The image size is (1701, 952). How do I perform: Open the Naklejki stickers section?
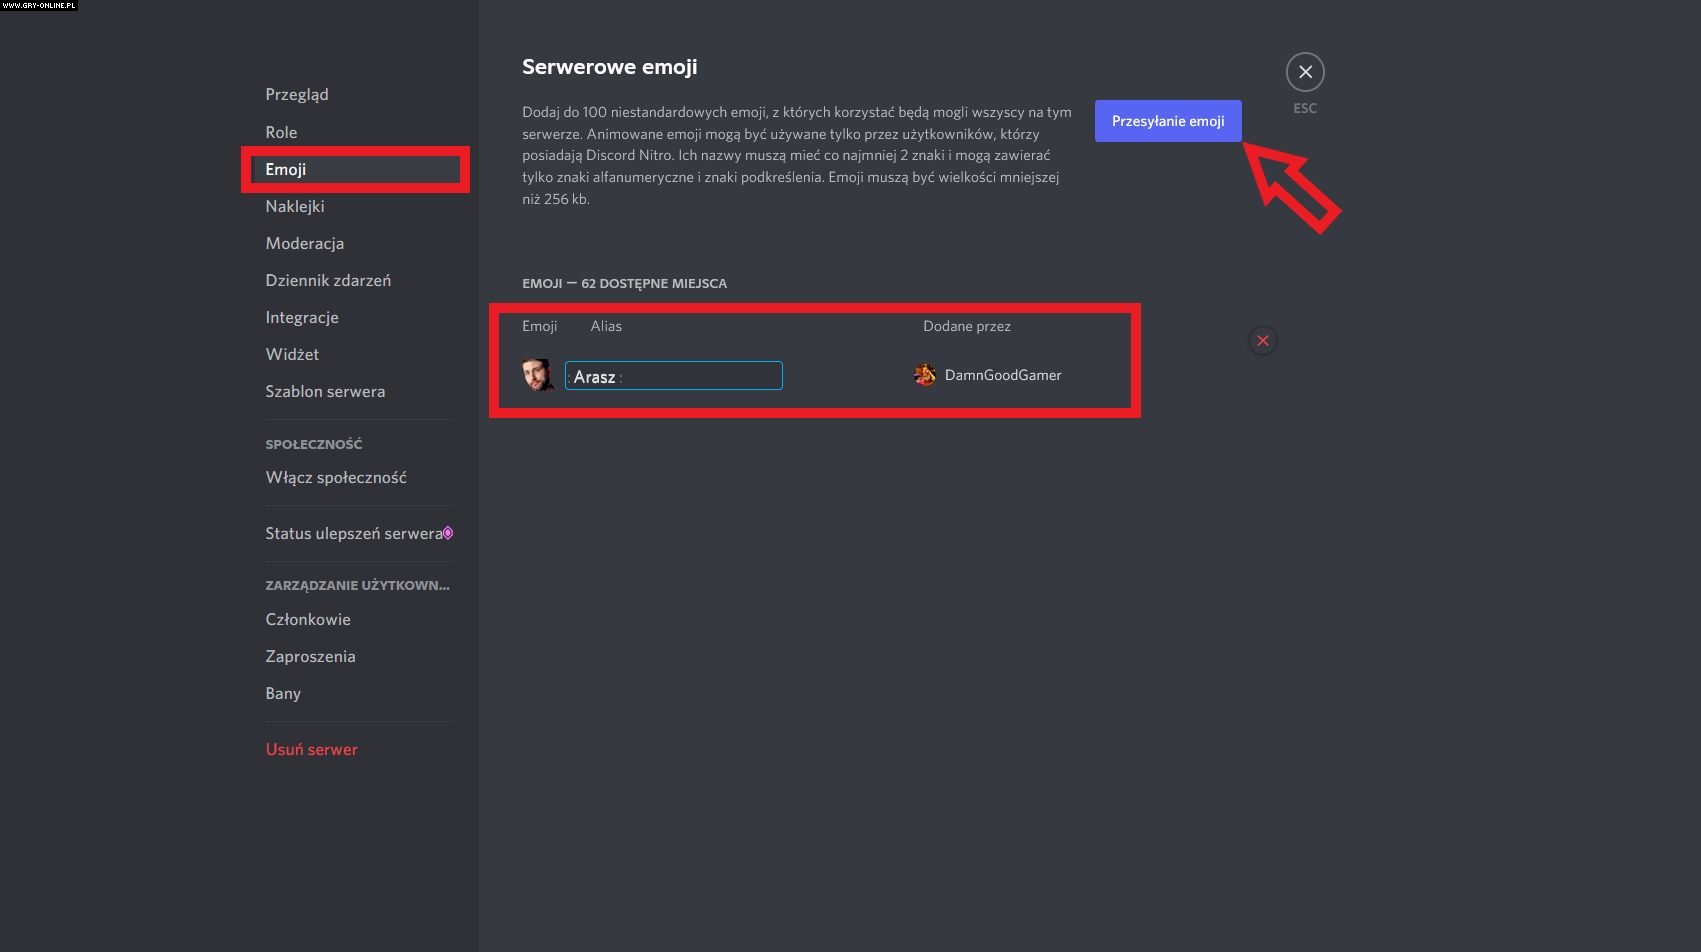295,206
